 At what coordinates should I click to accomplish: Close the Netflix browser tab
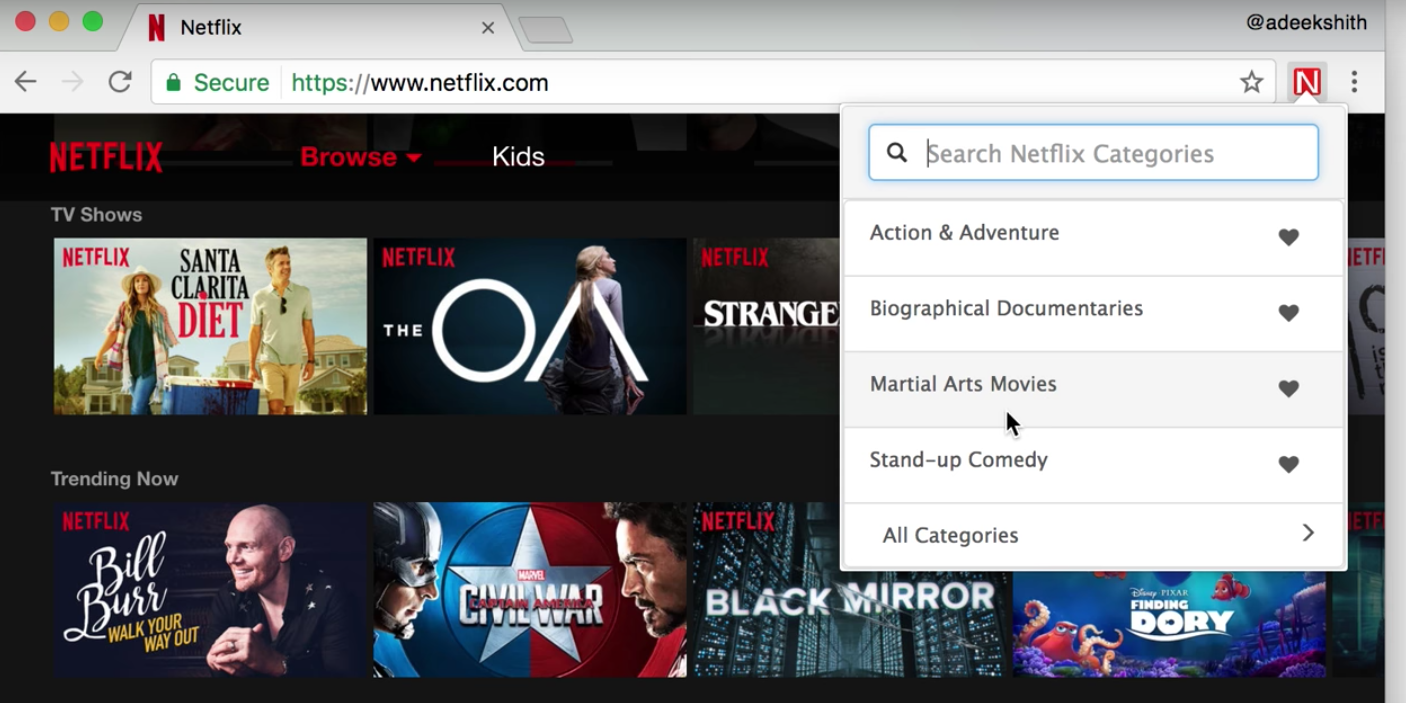488,28
